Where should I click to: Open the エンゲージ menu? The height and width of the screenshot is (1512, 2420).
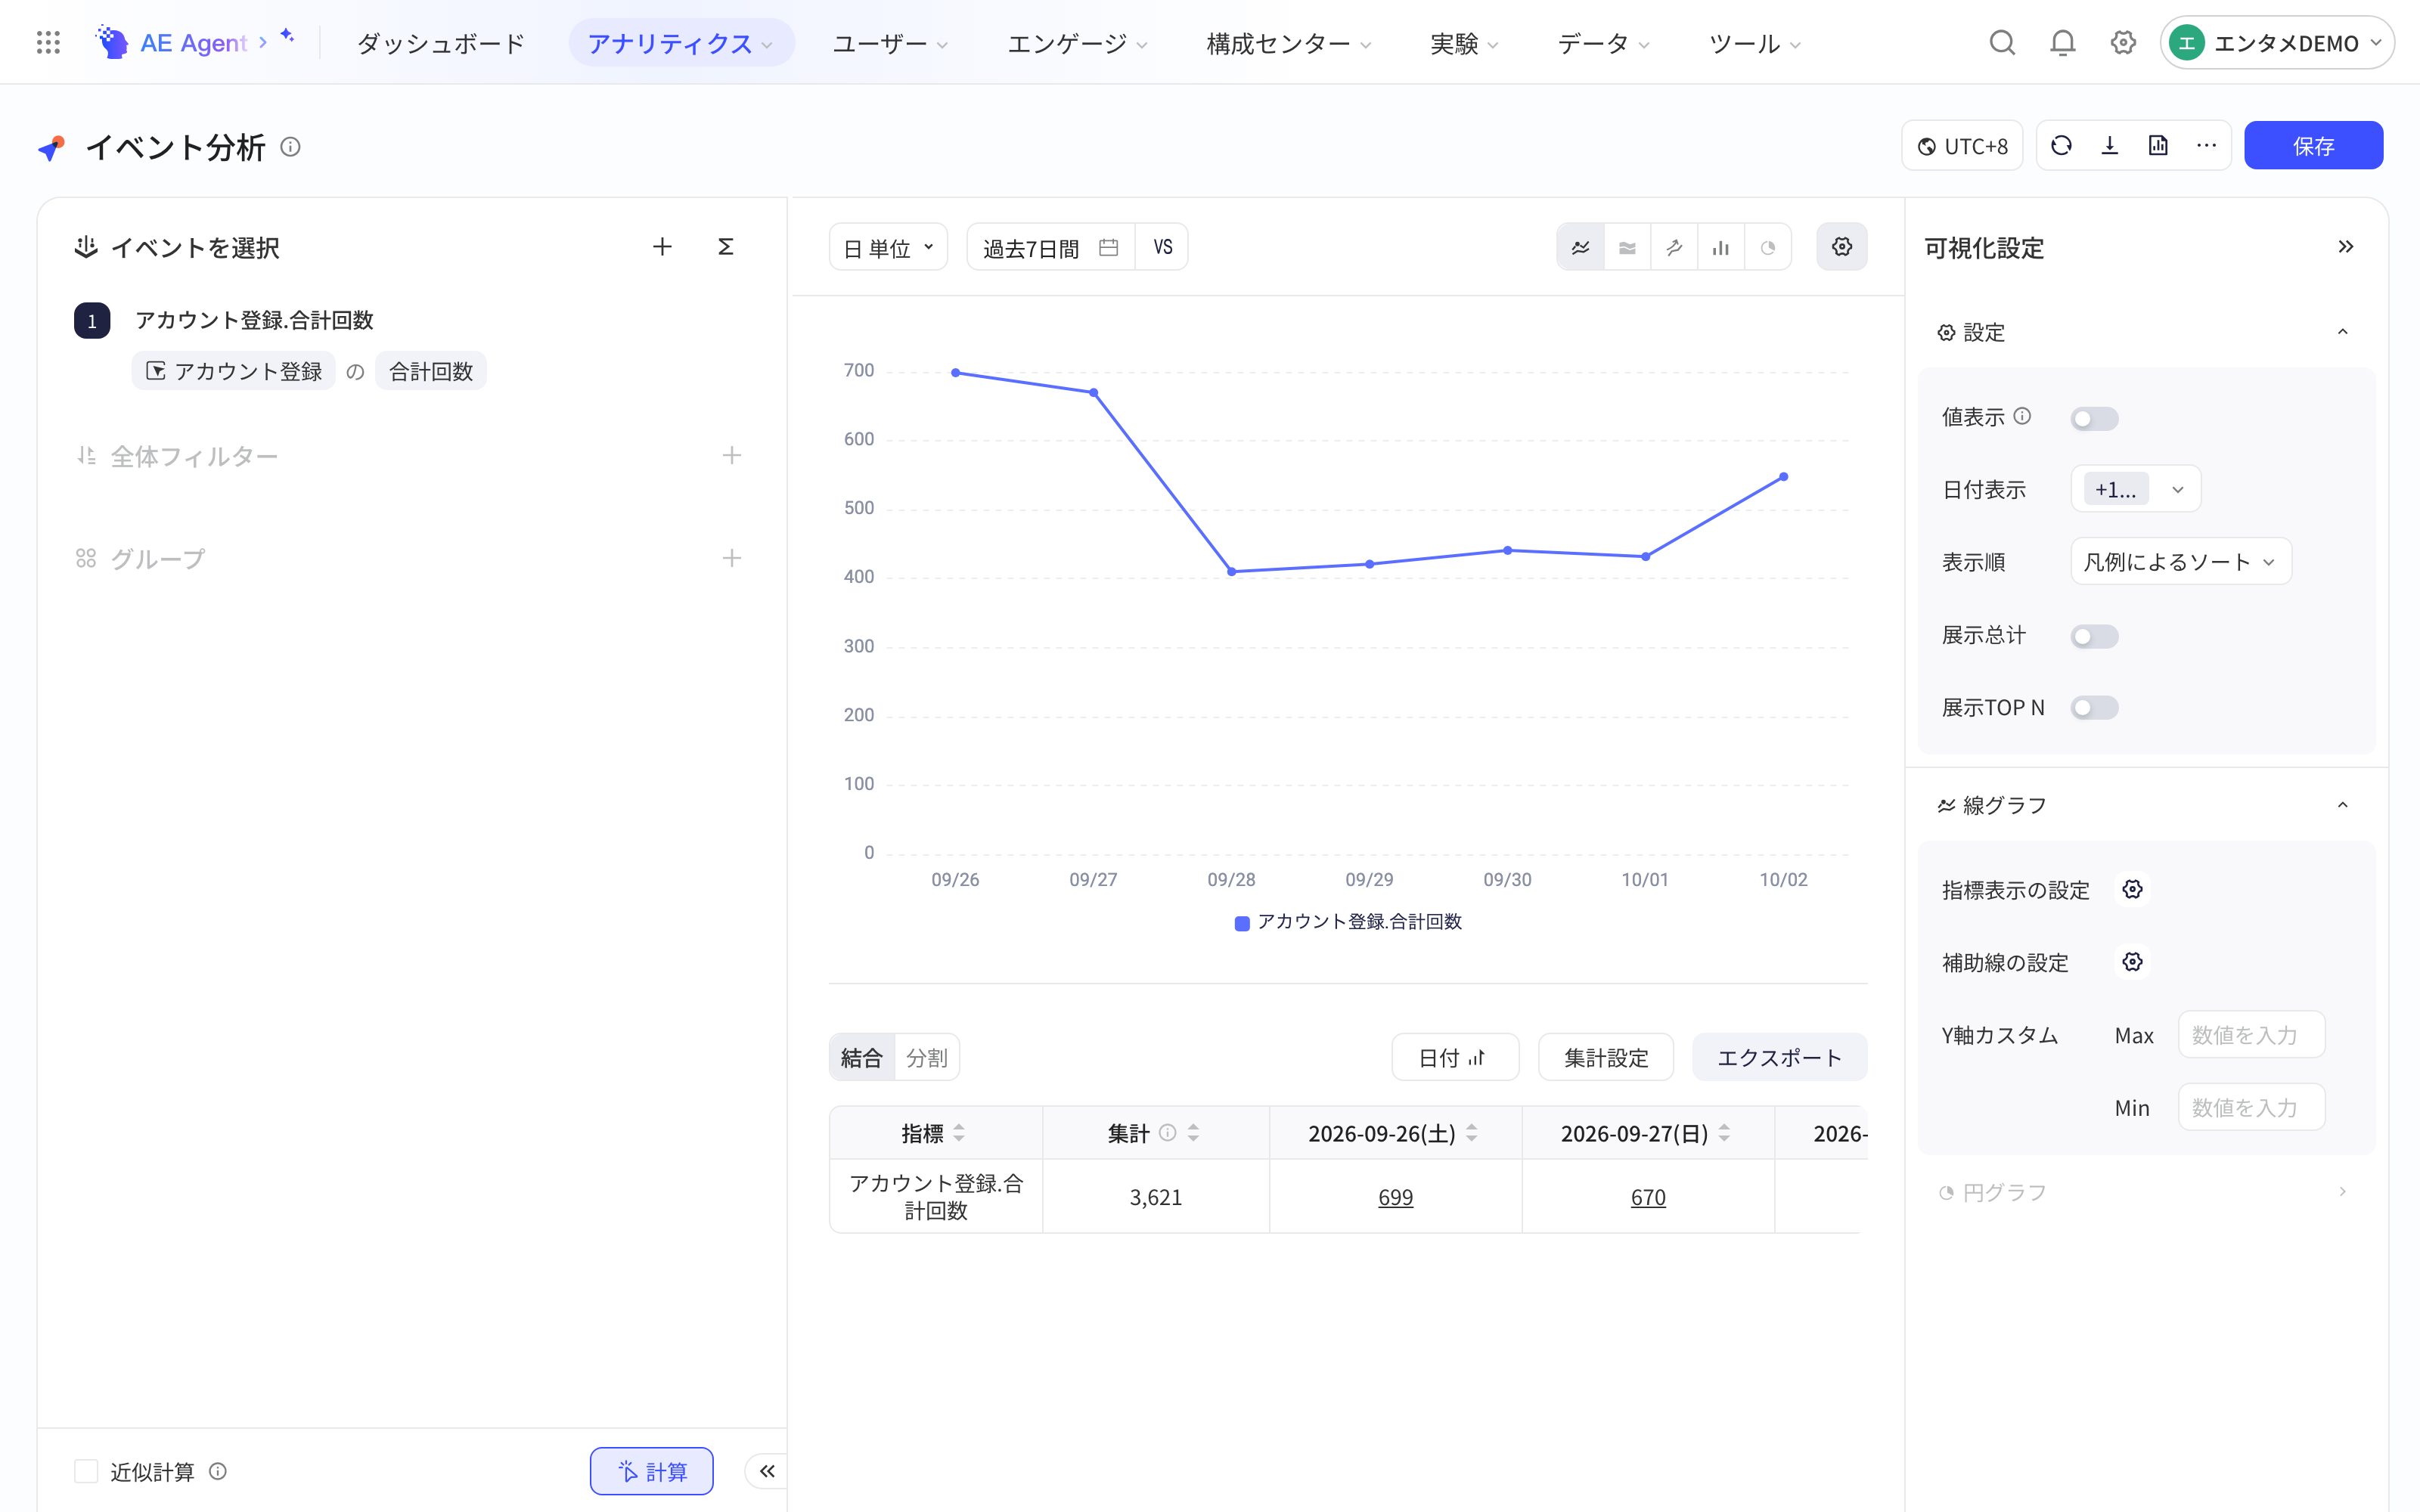point(1076,43)
